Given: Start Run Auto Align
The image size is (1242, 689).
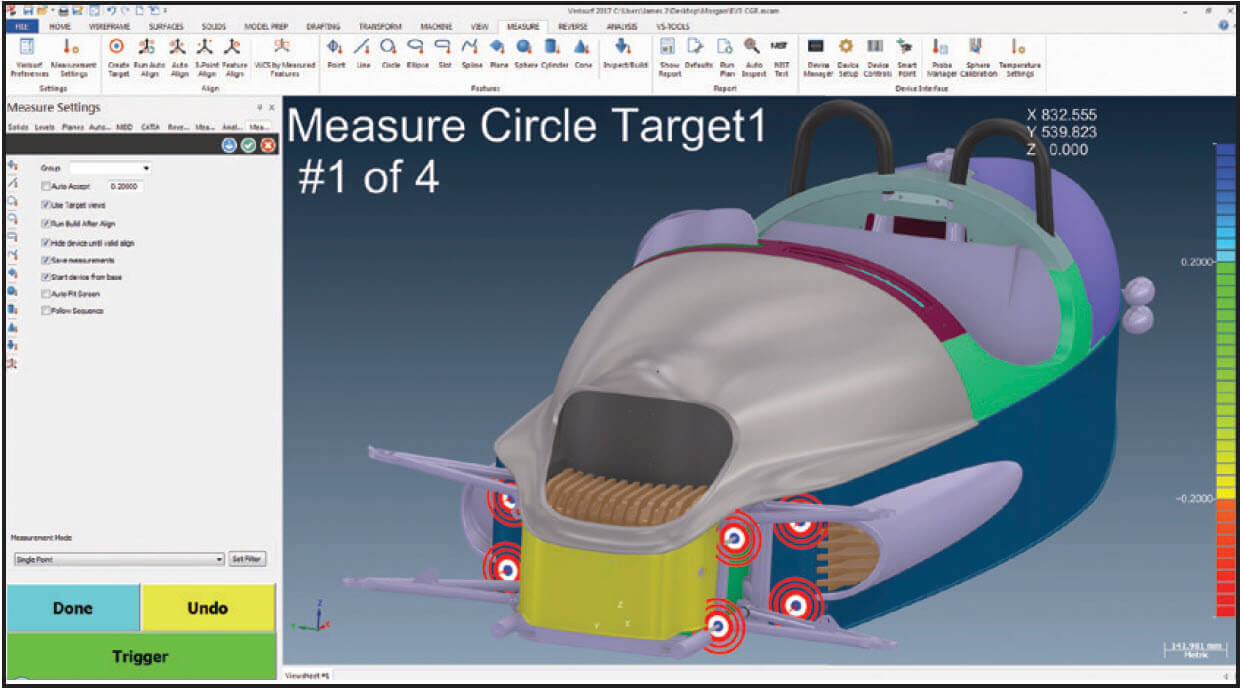Looking at the screenshot, I should tap(148, 57).
